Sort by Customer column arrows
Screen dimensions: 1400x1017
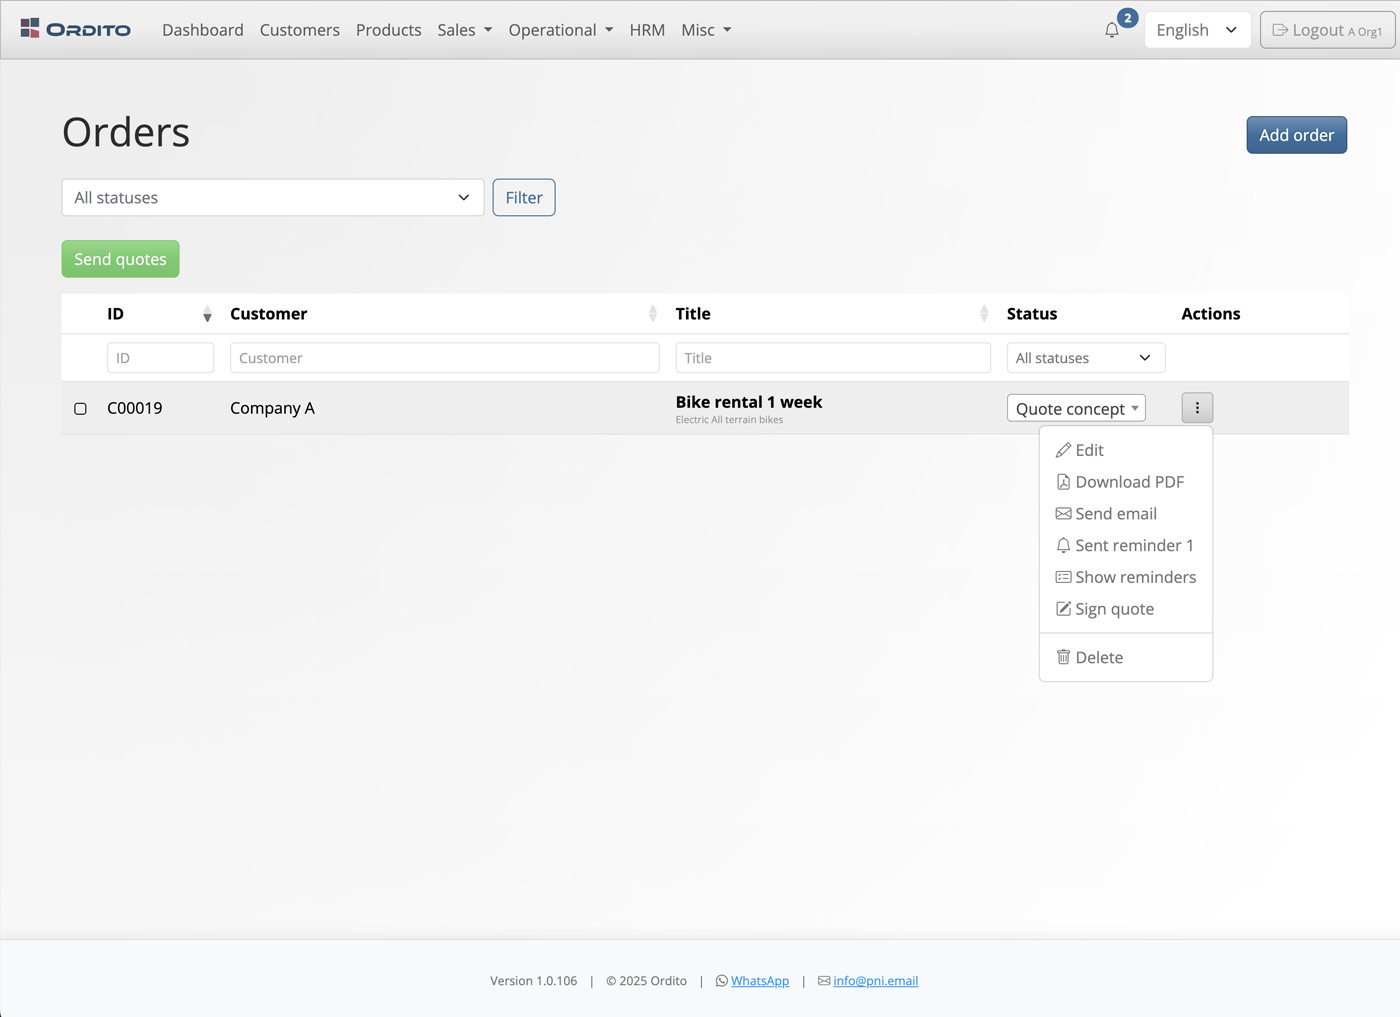point(652,314)
